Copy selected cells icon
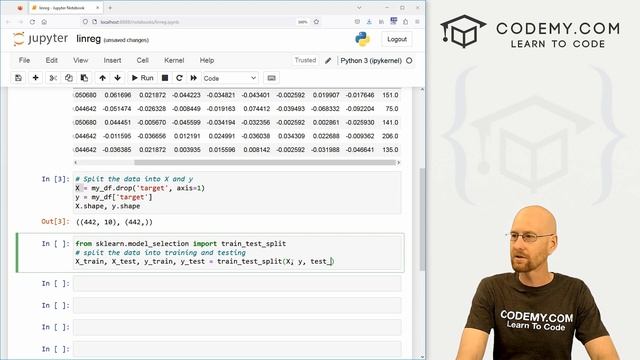This screenshot has width=640, height=360. click(x=69, y=78)
